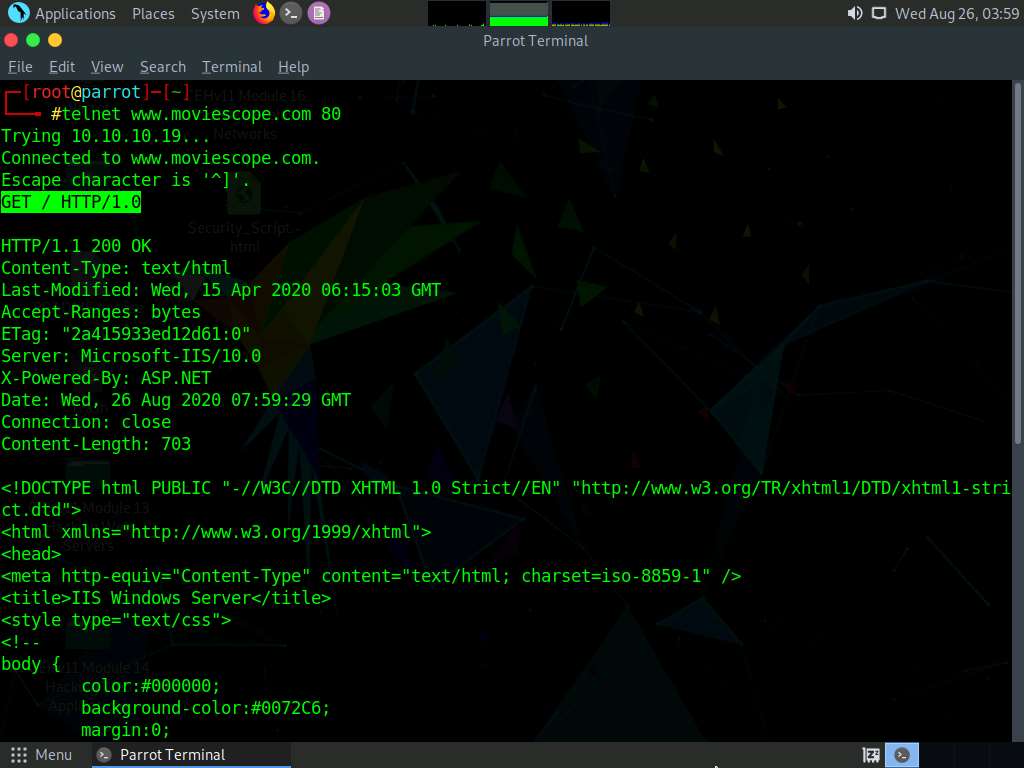Viewport: 1024px width, 768px height.
Task: Click the Content-Length: 703 line
Action: pos(96,444)
